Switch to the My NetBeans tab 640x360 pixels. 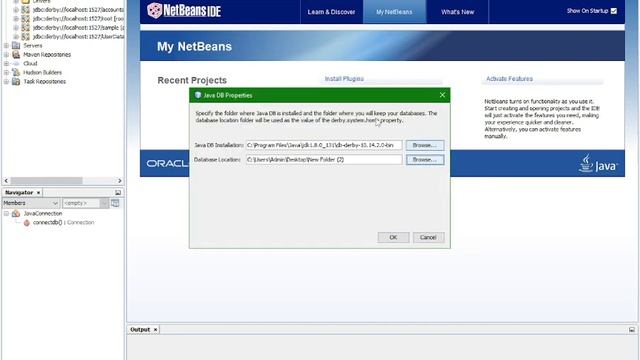pyautogui.click(x=394, y=12)
